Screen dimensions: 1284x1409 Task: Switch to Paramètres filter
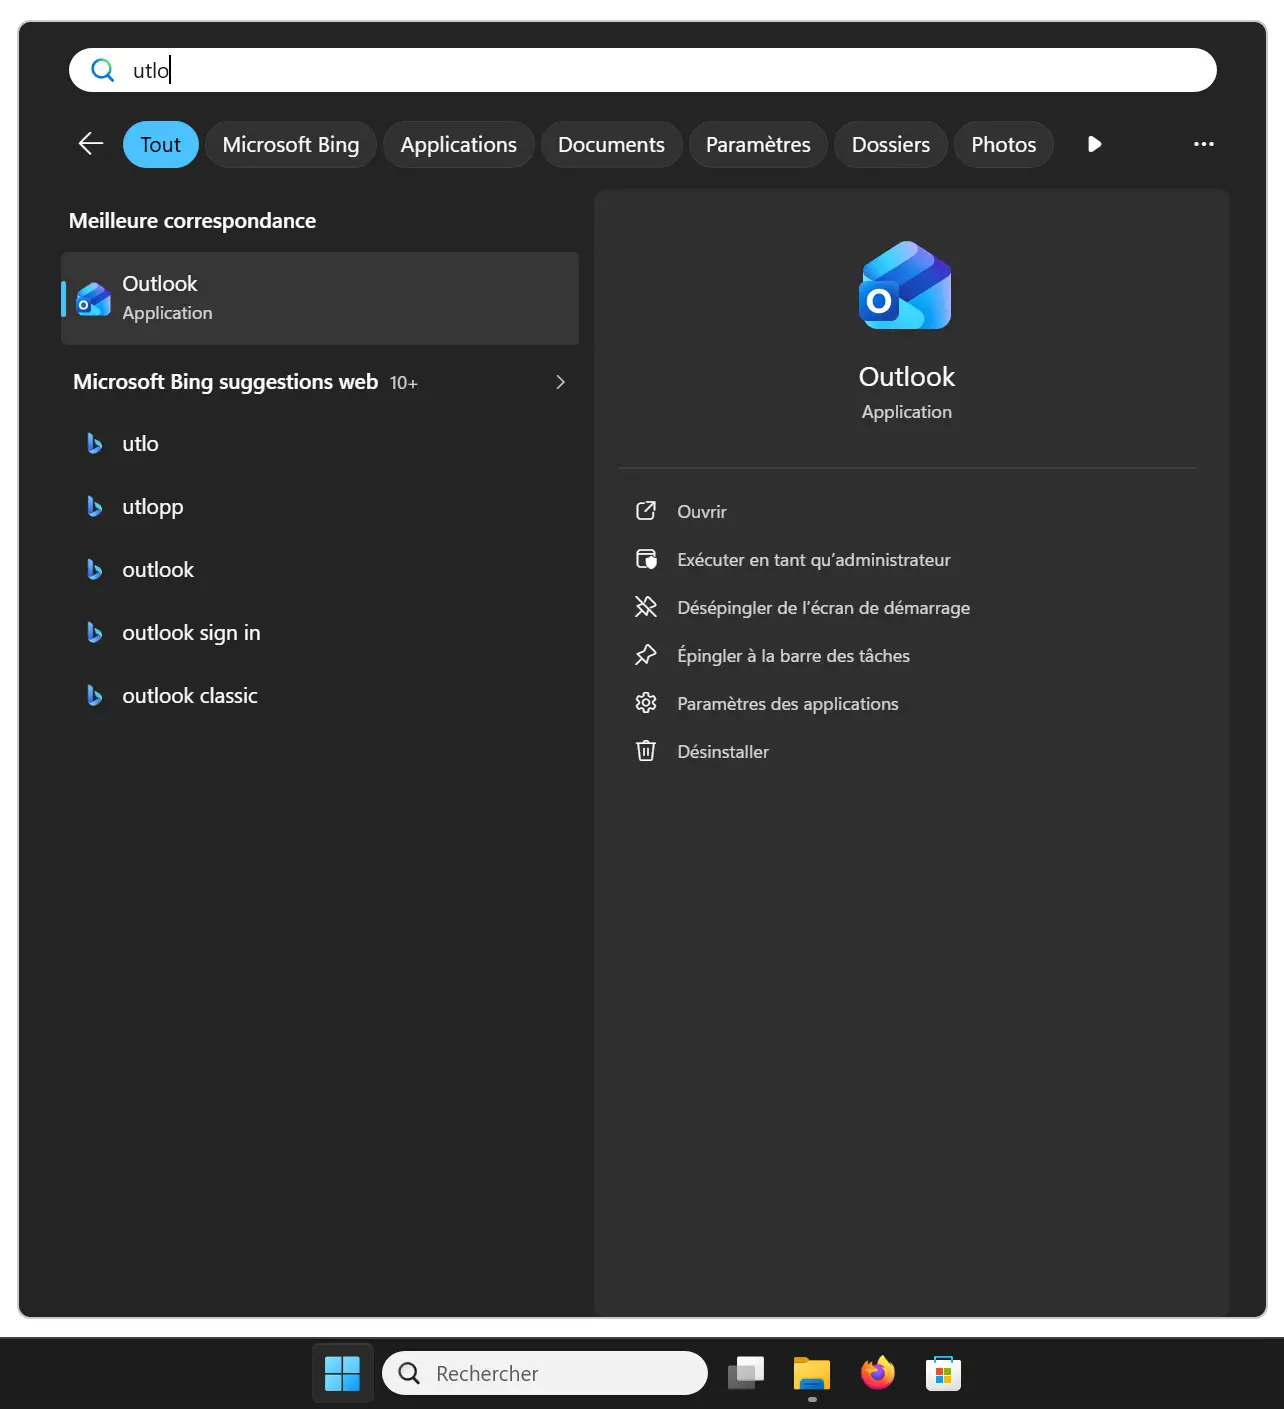click(758, 145)
